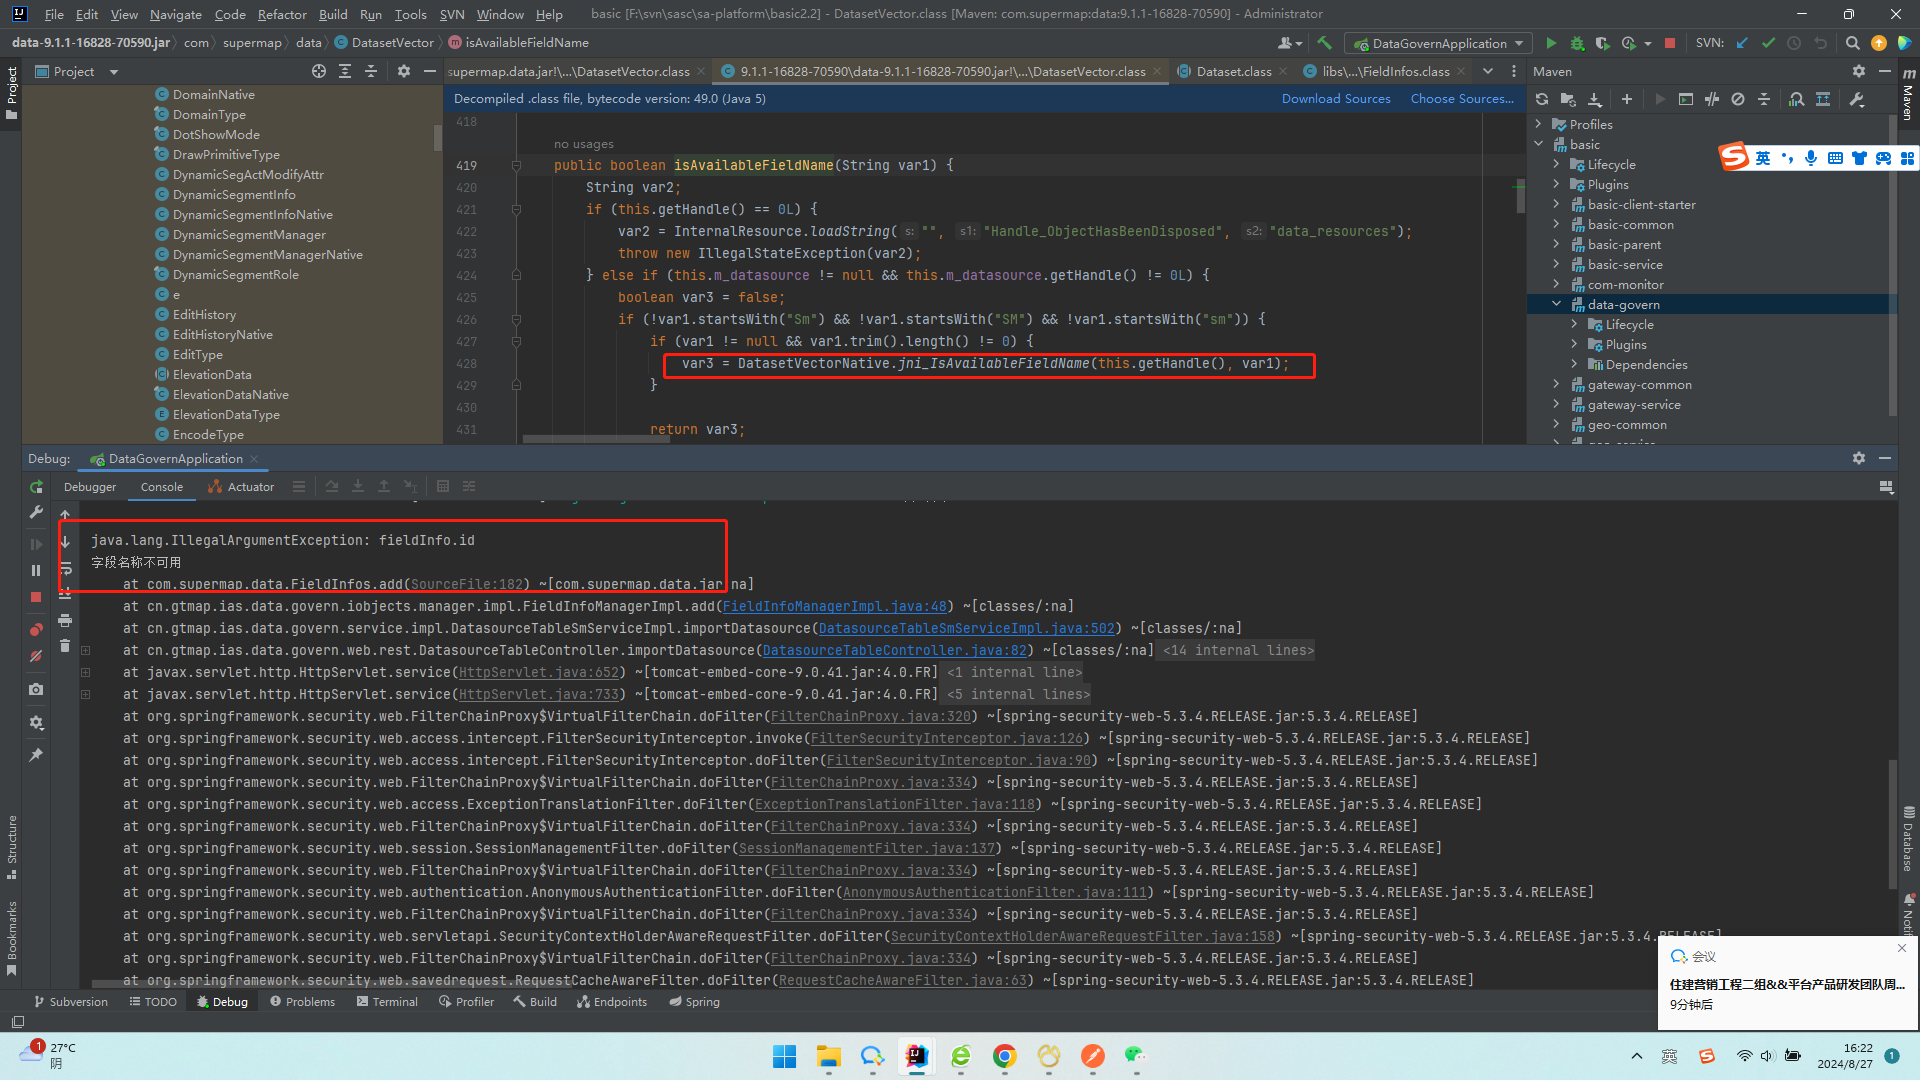Pause program in the debug sidebar
The width and height of the screenshot is (1920, 1080).
click(36, 570)
